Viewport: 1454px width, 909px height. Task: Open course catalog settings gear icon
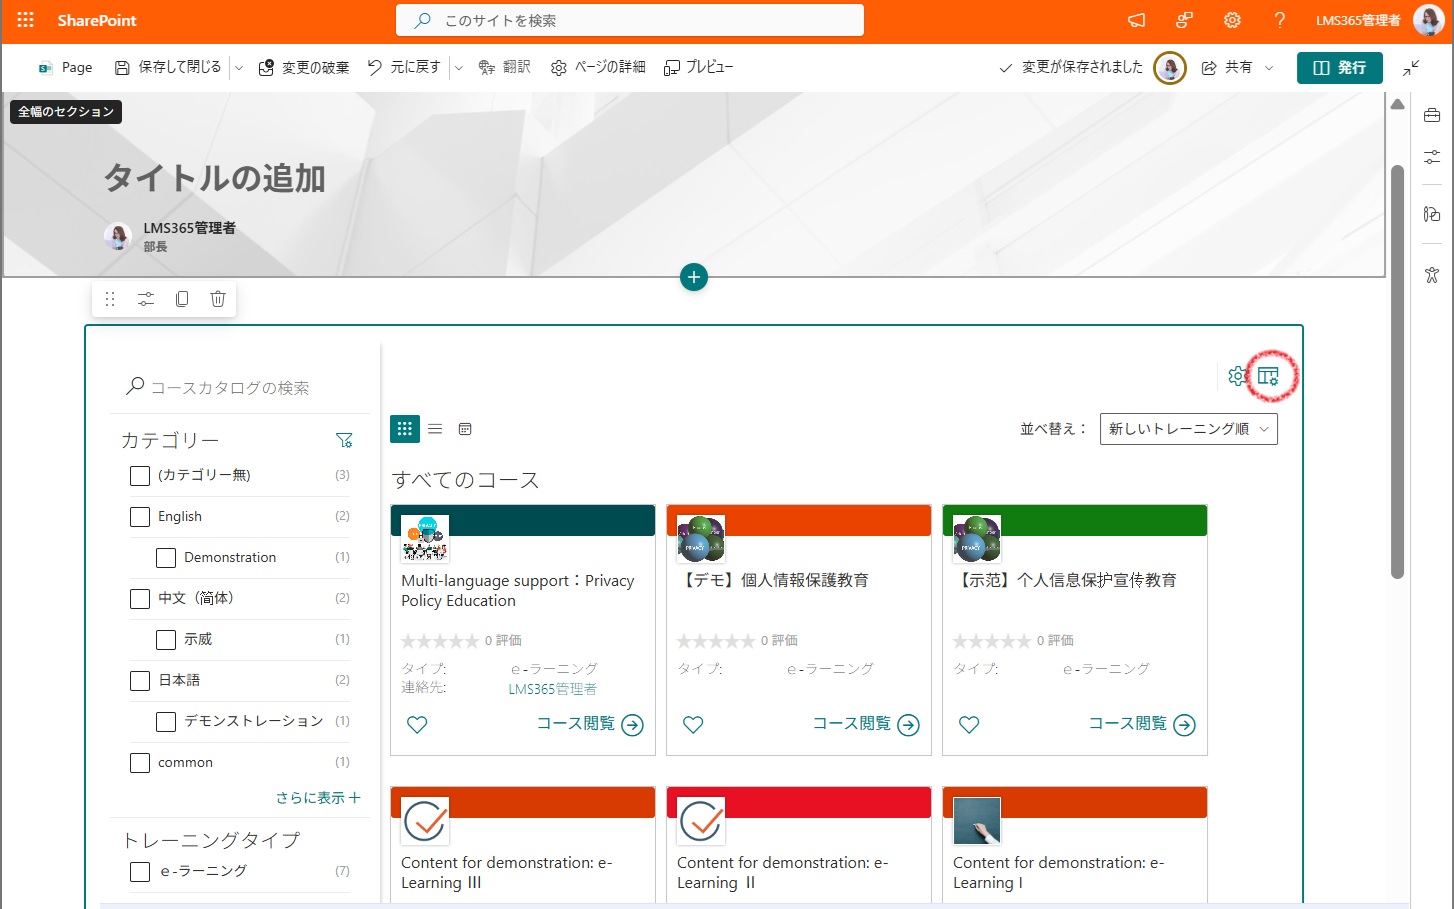point(1237,376)
